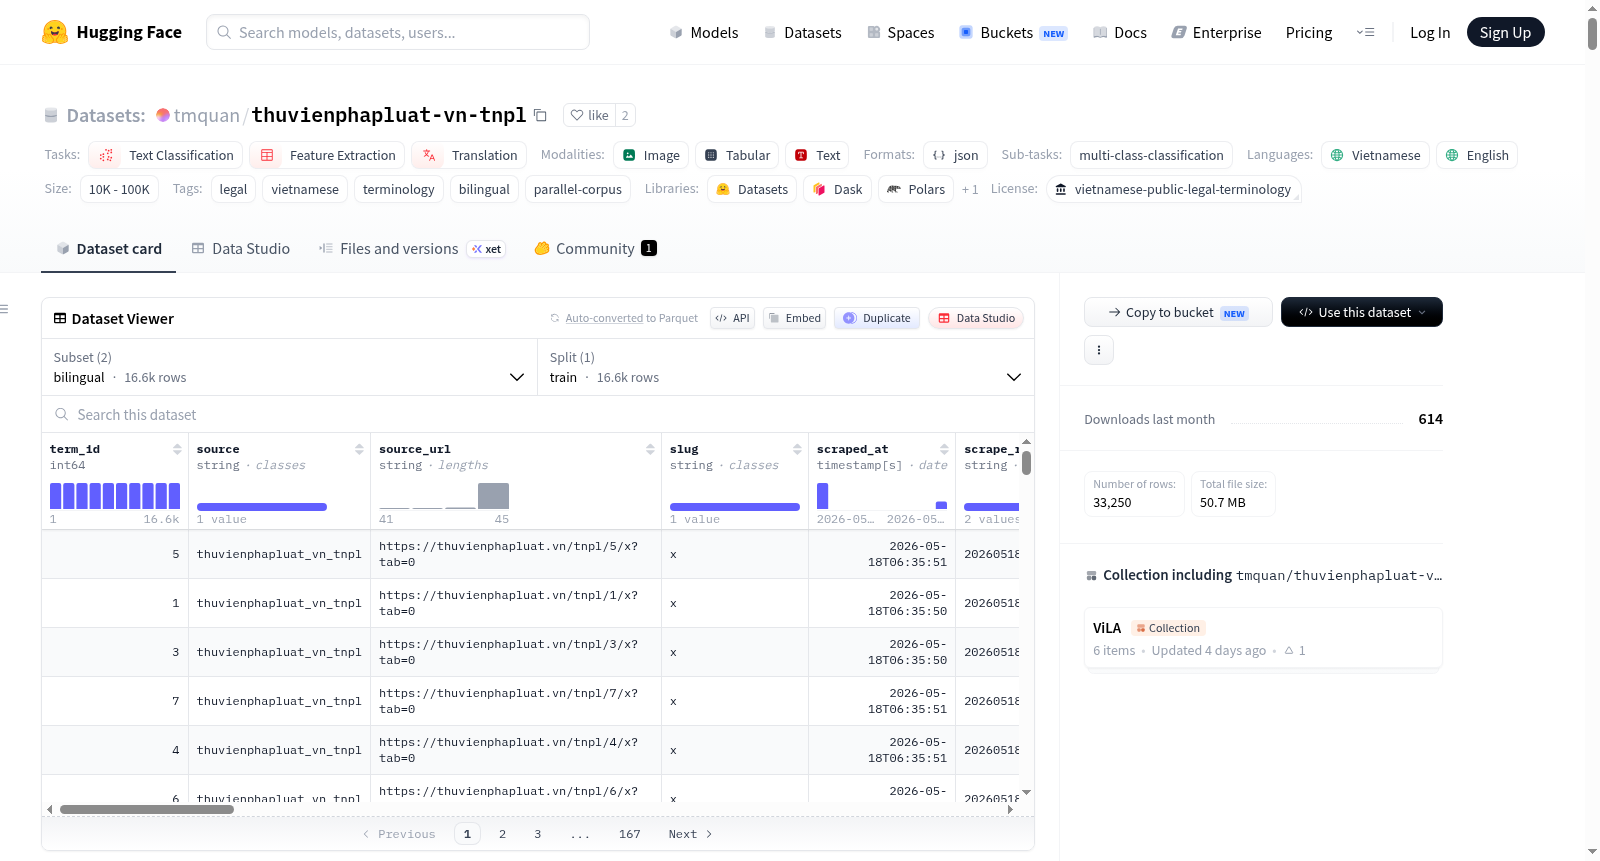Select the Text Classification task tag
The height and width of the screenshot is (861, 1600).
[166, 155]
